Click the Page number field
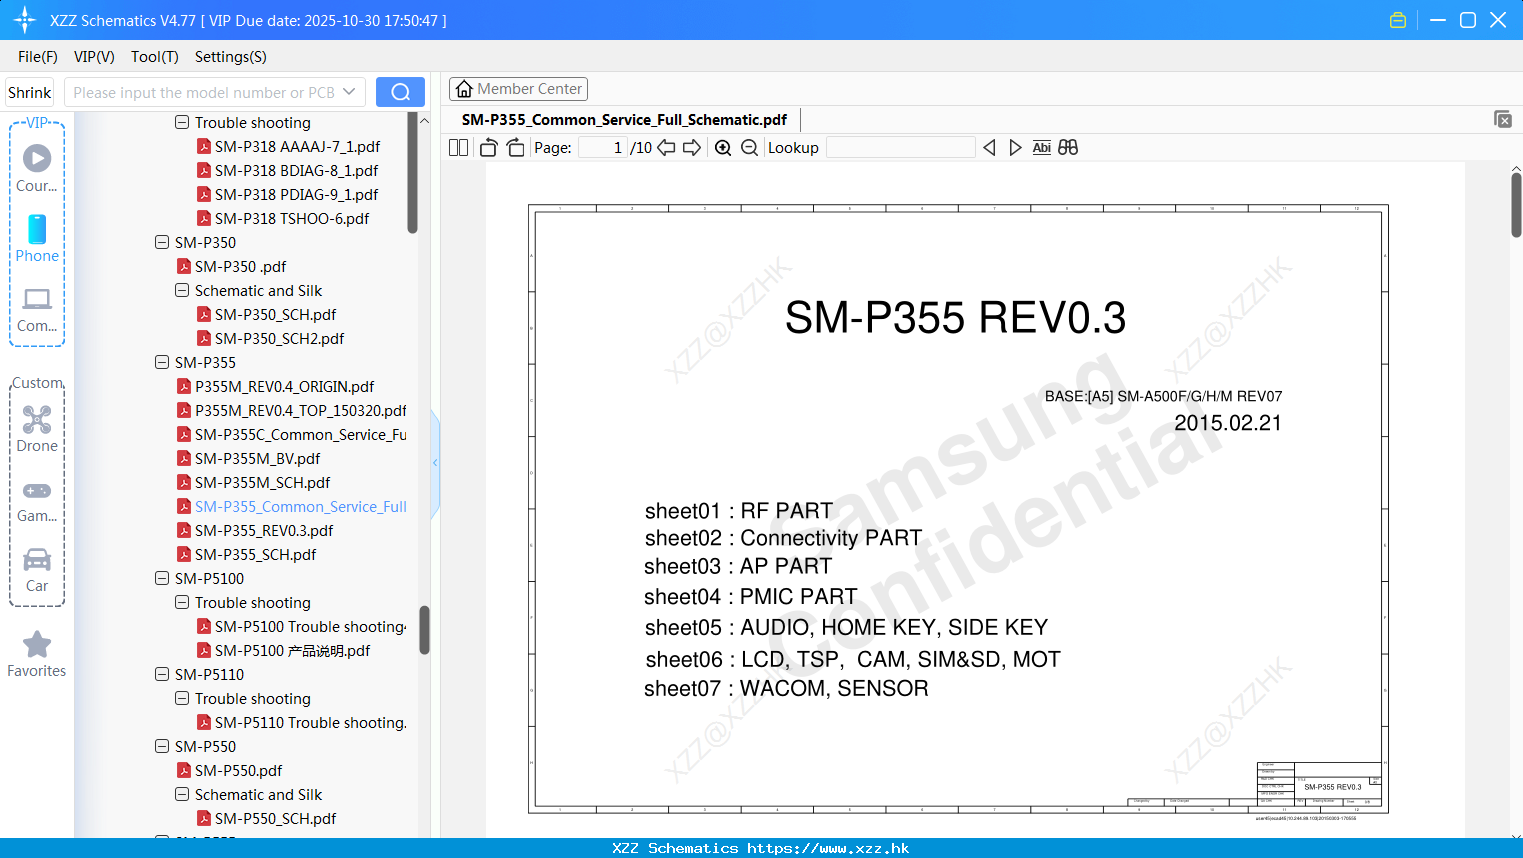 pyautogui.click(x=603, y=148)
